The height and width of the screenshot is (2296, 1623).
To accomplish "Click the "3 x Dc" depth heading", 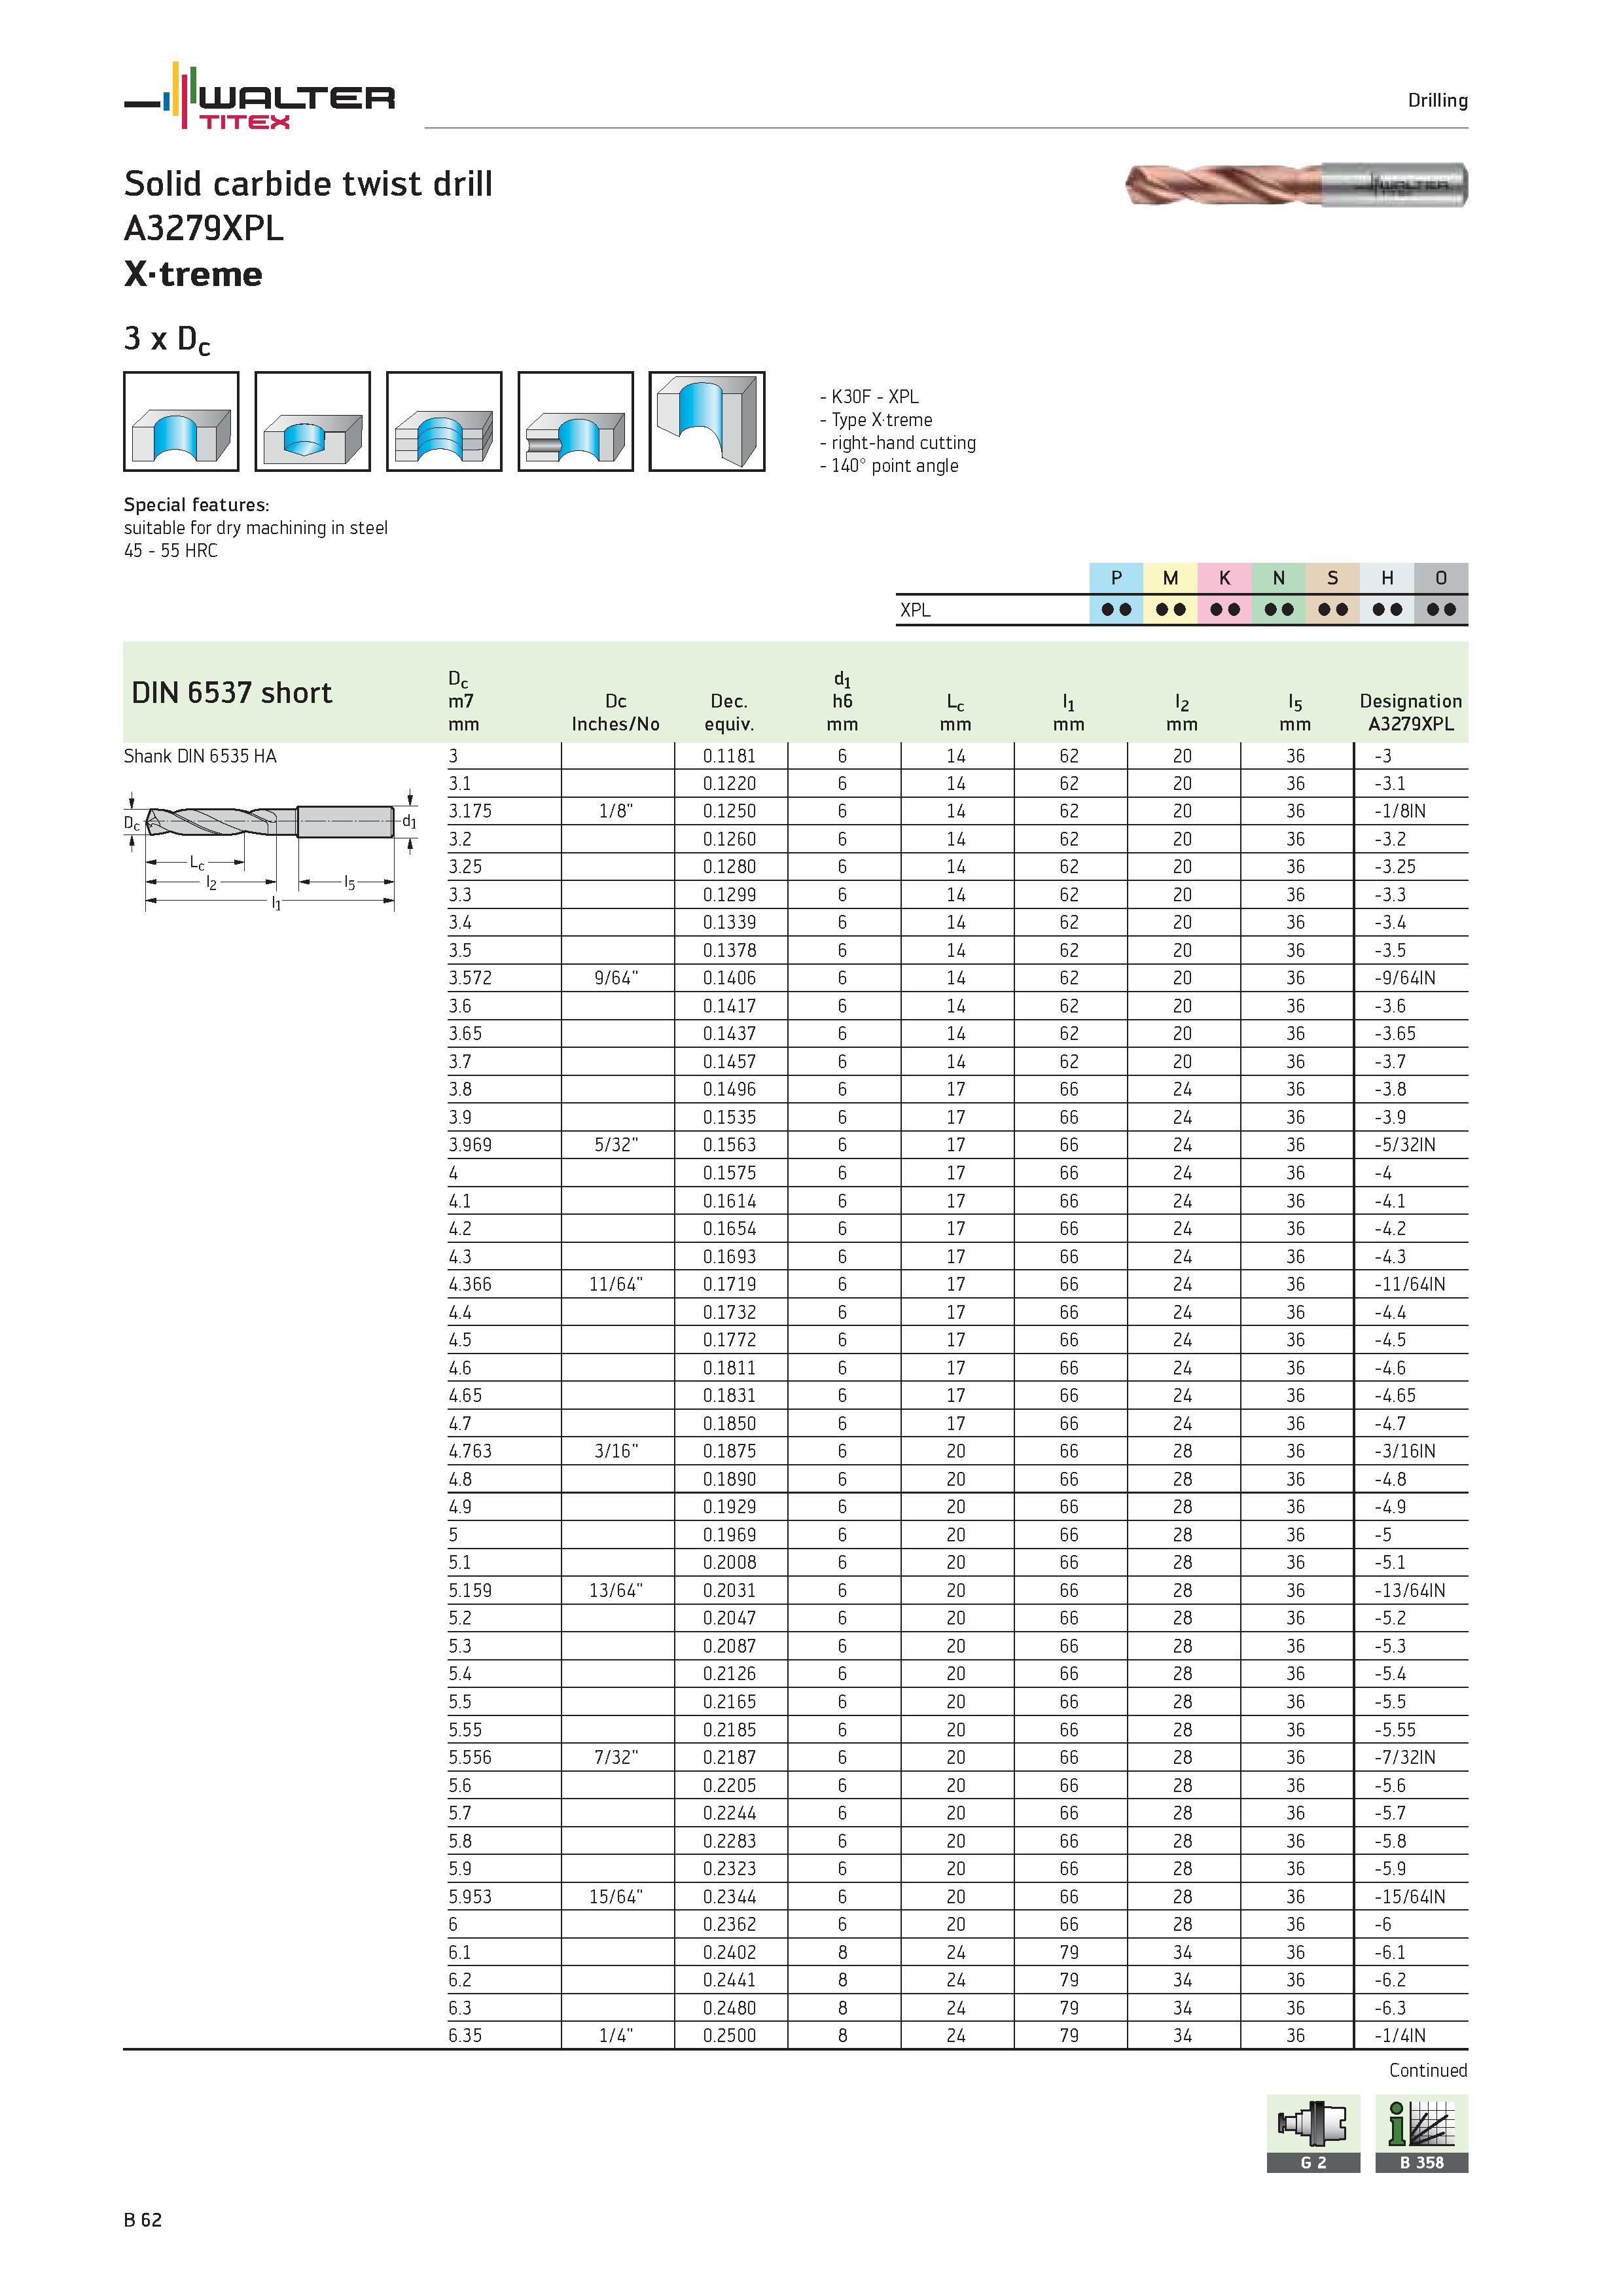I will (x=167, y=340).
